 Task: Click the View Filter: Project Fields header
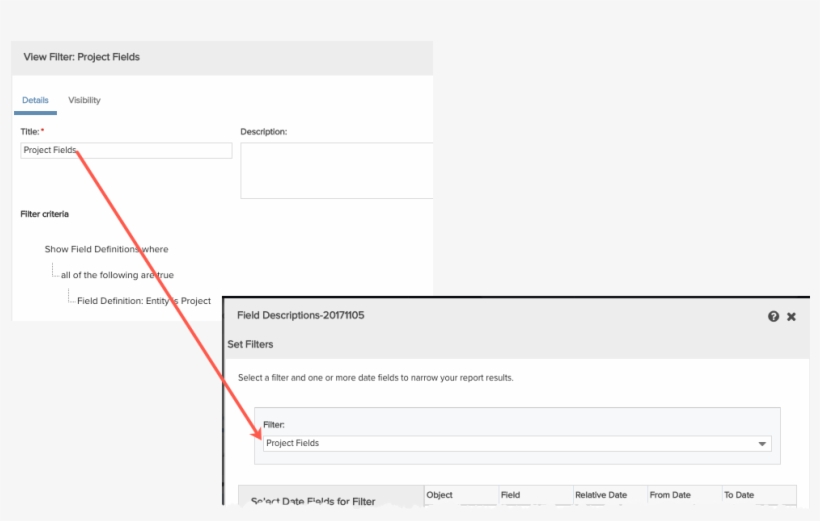point(82,57)
